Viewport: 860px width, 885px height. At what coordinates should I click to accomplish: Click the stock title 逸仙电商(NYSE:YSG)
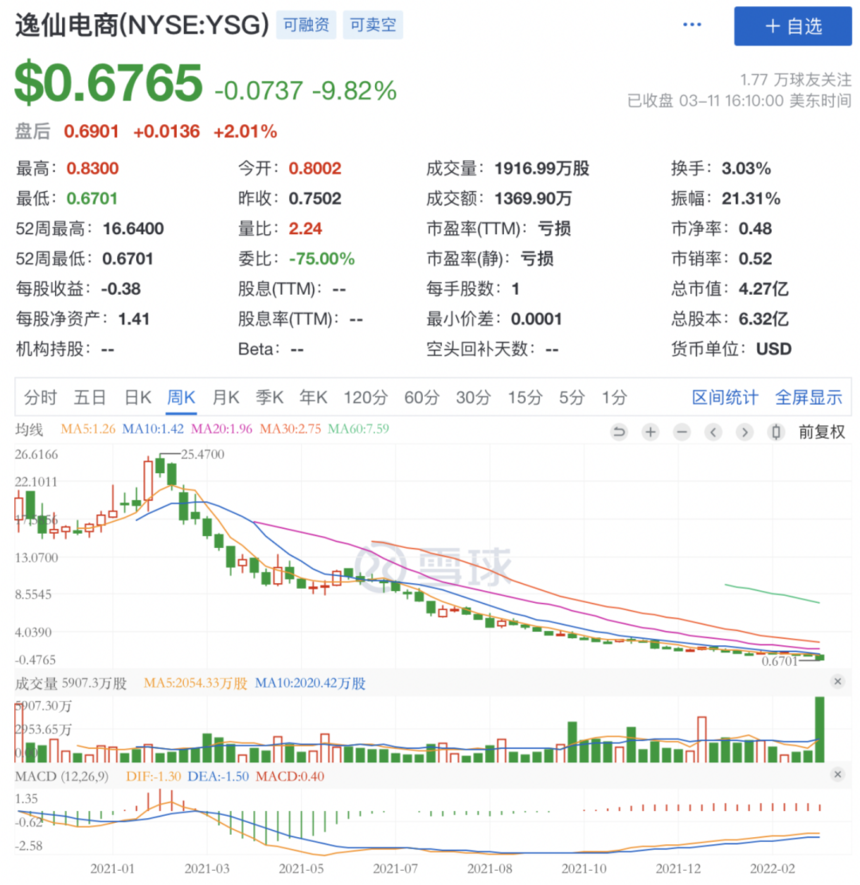[x=142, y=25]
